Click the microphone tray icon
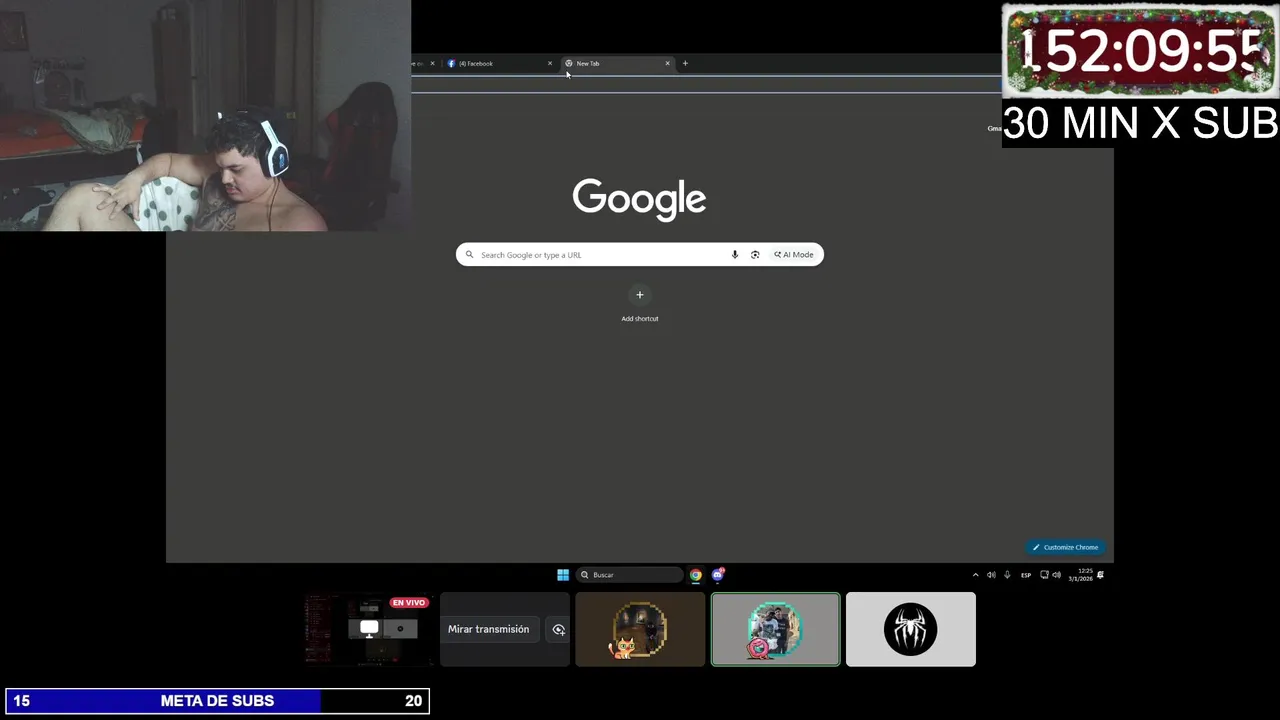The image size is (1280, 720). 1007,575
